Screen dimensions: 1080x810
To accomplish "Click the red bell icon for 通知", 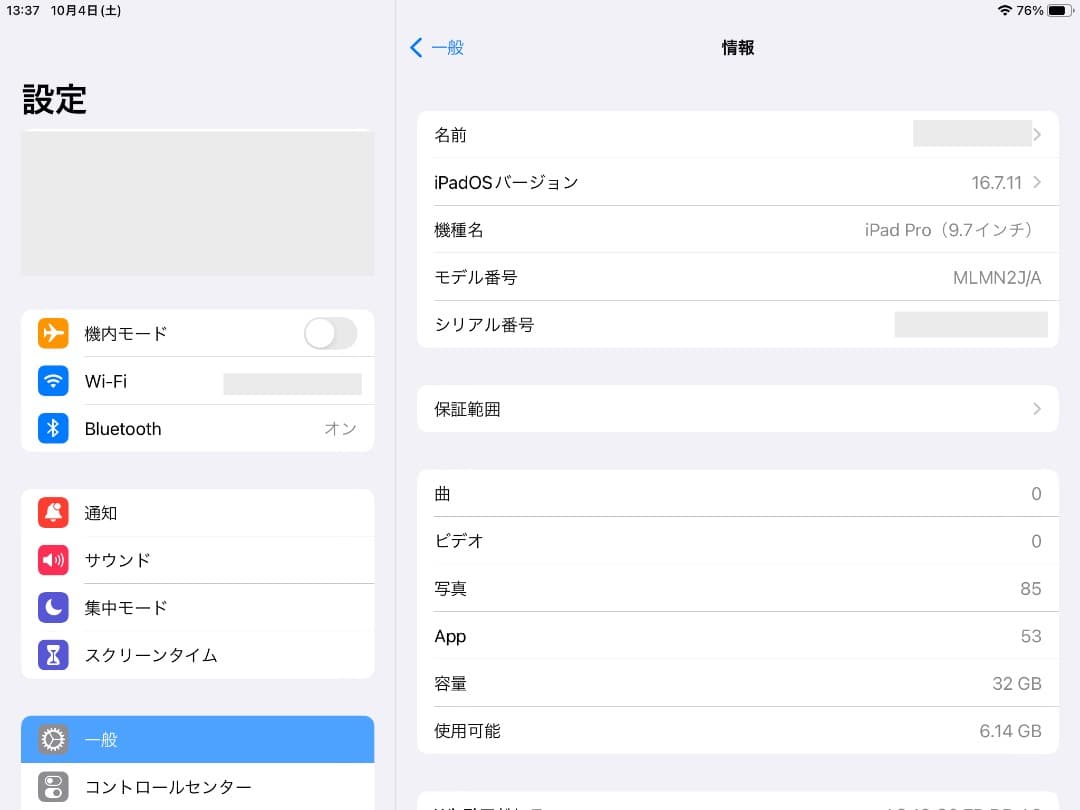I will tap(52, 513).
